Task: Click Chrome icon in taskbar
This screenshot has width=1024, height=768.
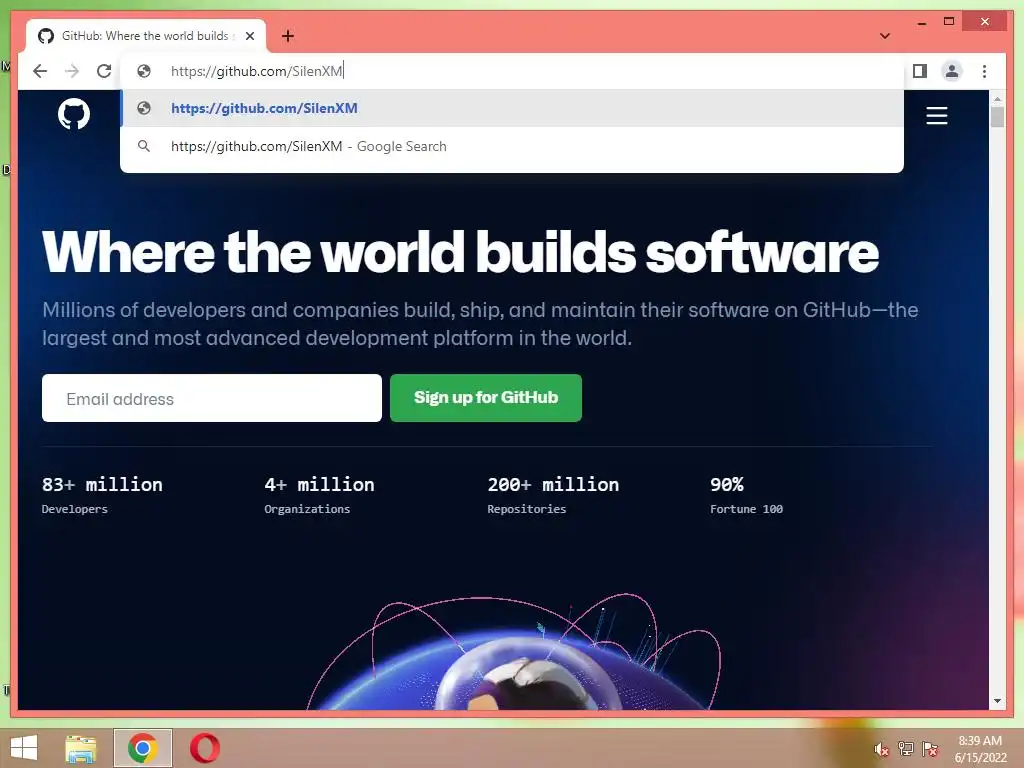Action: (x=143, y=748)
